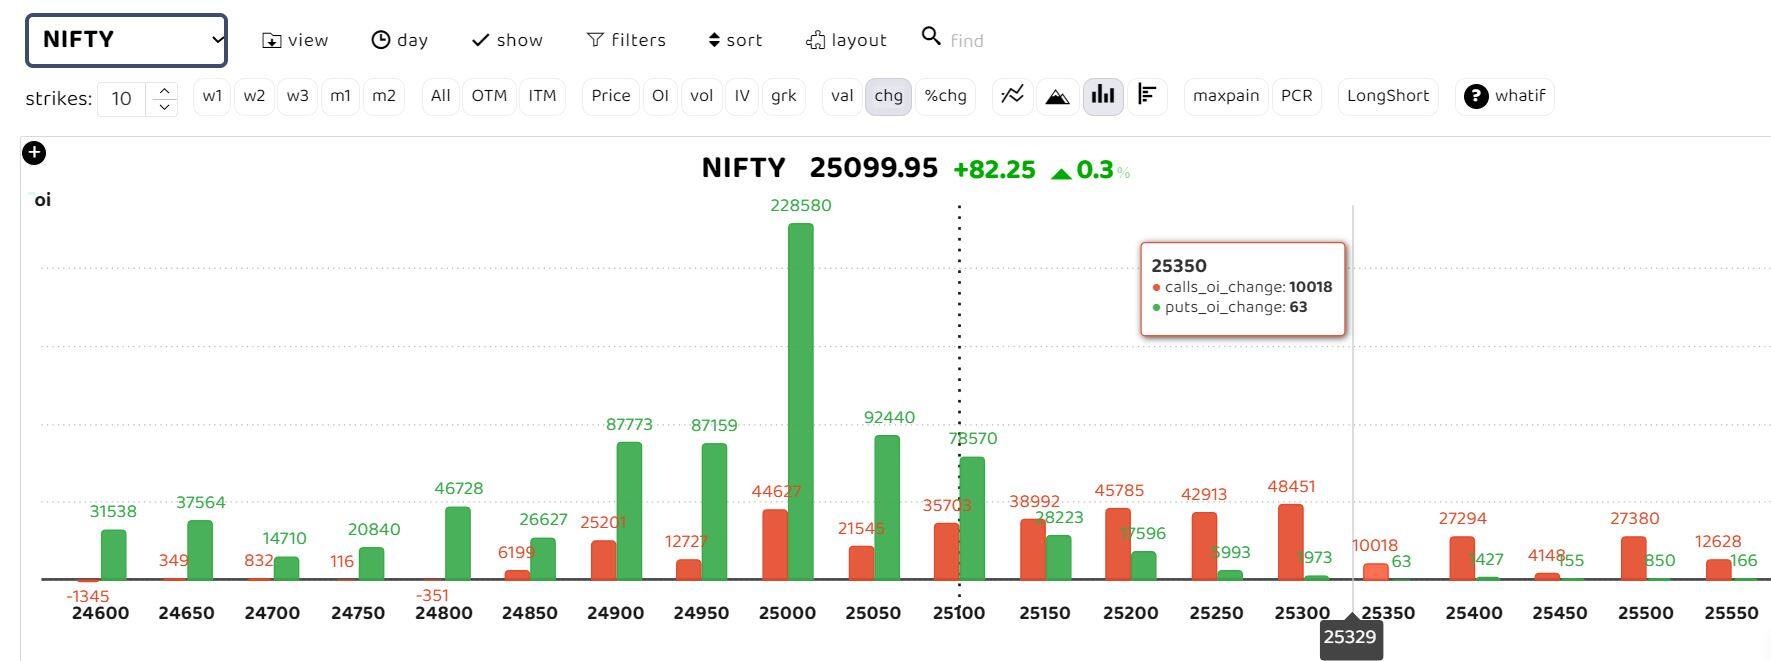The width and height of the screenshot is (1771, 661).
Task: Select the w3 weekly expiry
Action: click(x=297, y=96)
